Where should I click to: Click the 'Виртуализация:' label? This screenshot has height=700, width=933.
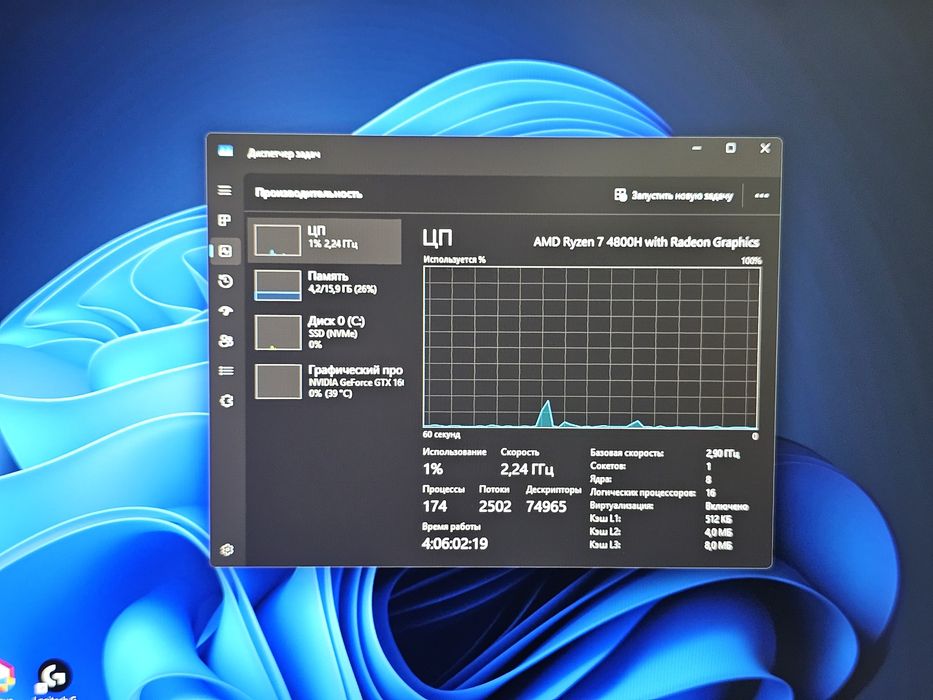pos(621,506)
